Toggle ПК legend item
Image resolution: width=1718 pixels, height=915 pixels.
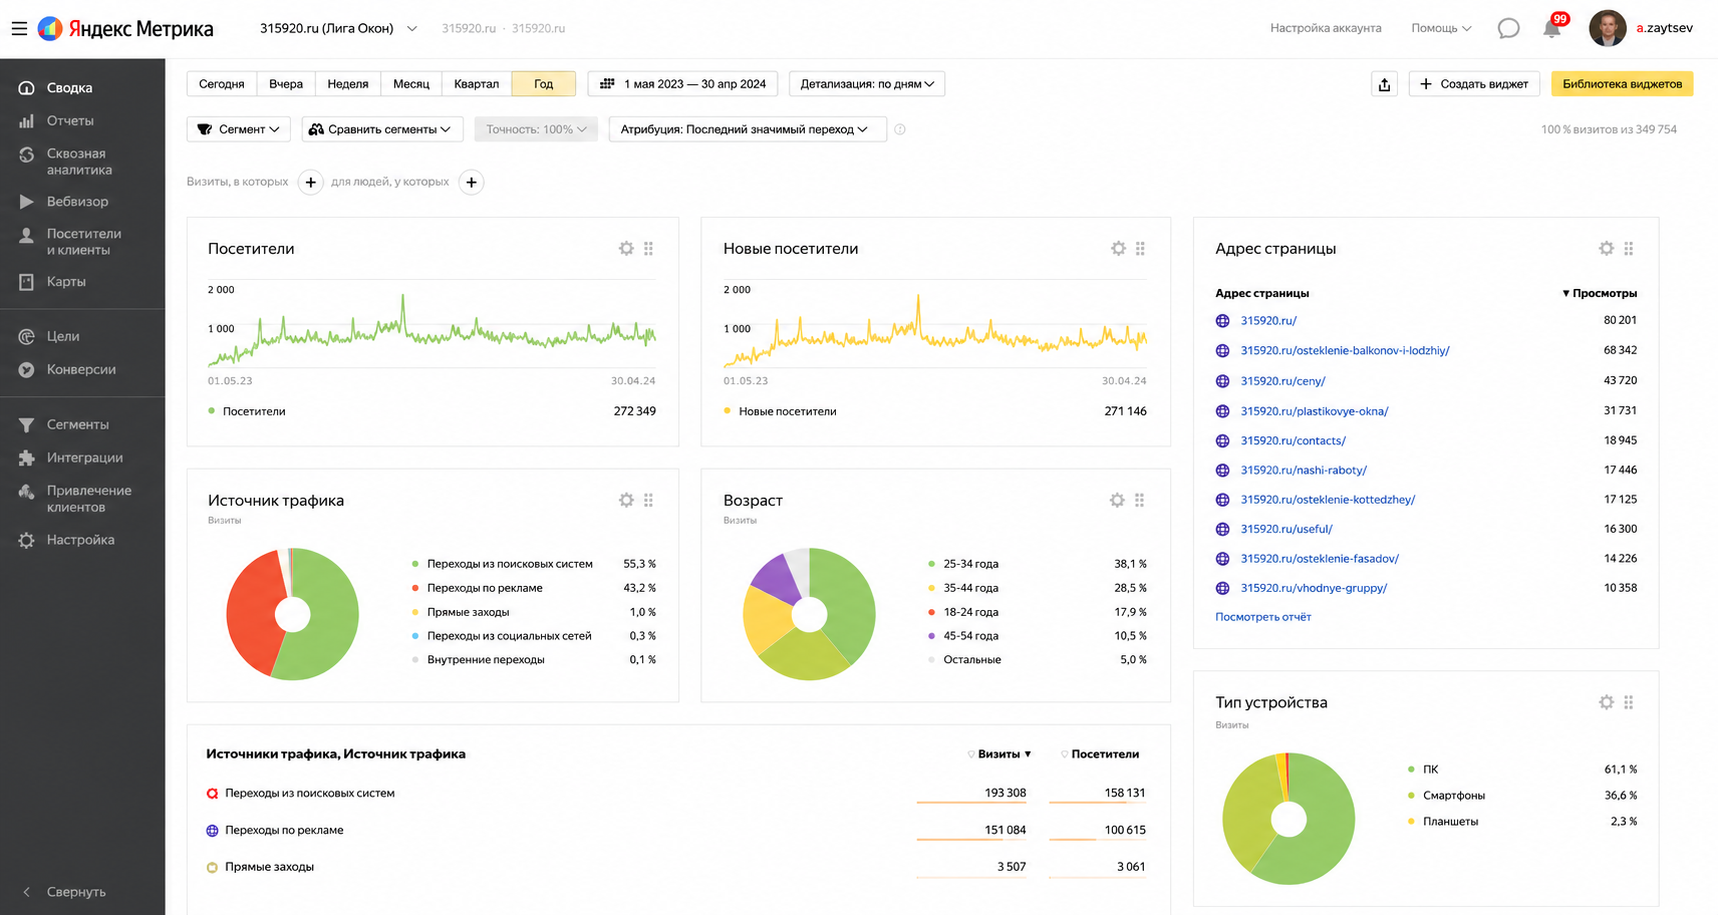point(1423,769)
